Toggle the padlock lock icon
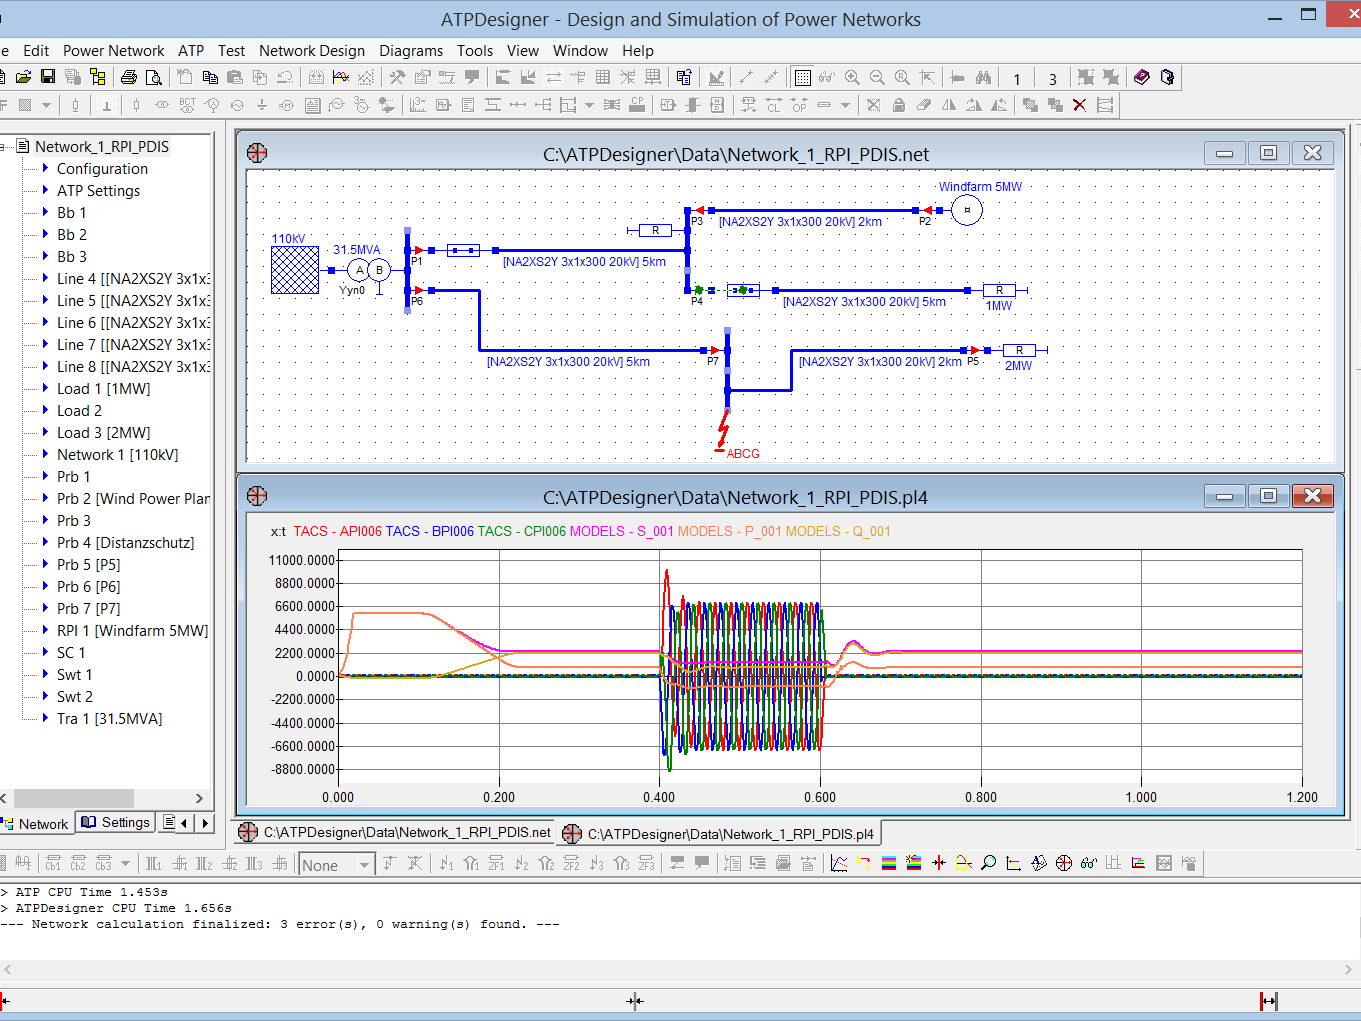 899,105
